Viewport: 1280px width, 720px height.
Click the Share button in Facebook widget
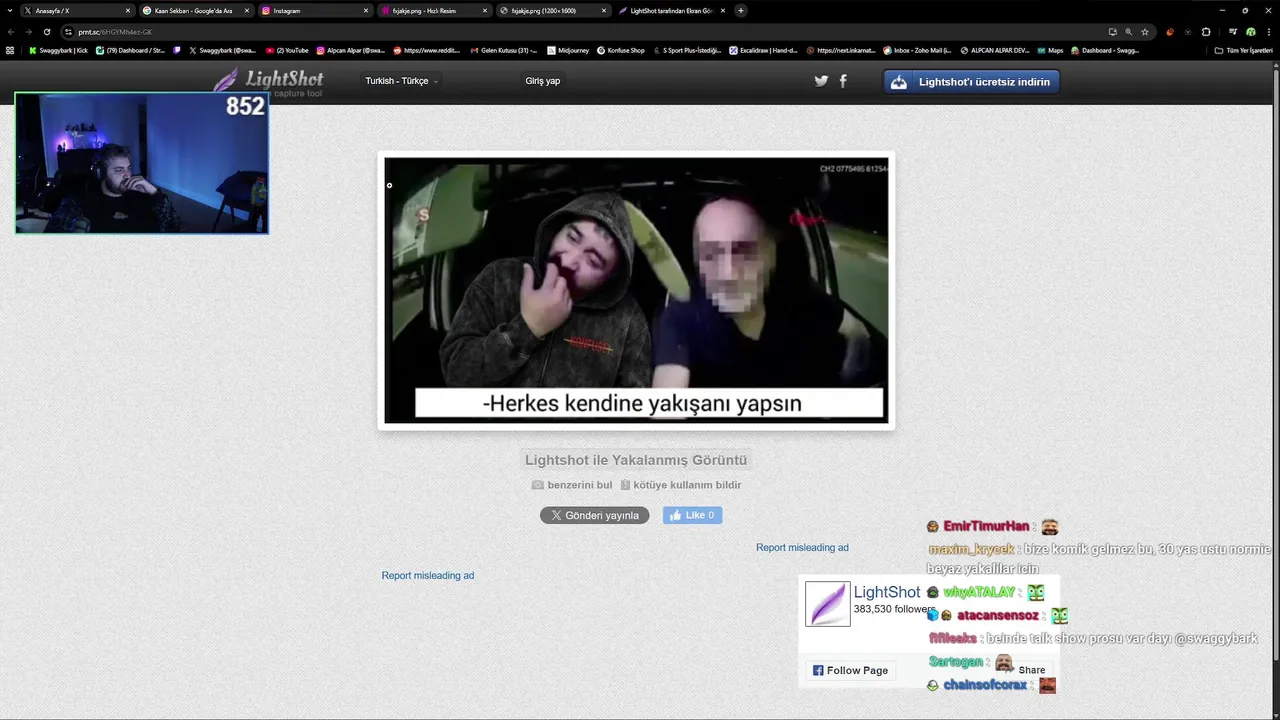tap(1026, 670)
